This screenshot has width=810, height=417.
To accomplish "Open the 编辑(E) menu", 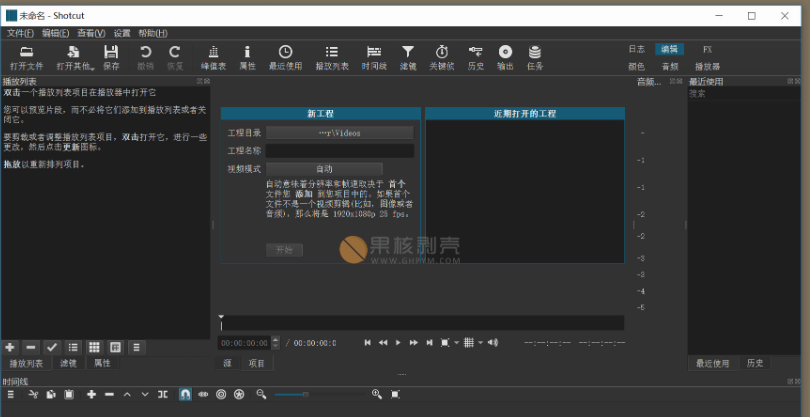I will tap(55, 33).
